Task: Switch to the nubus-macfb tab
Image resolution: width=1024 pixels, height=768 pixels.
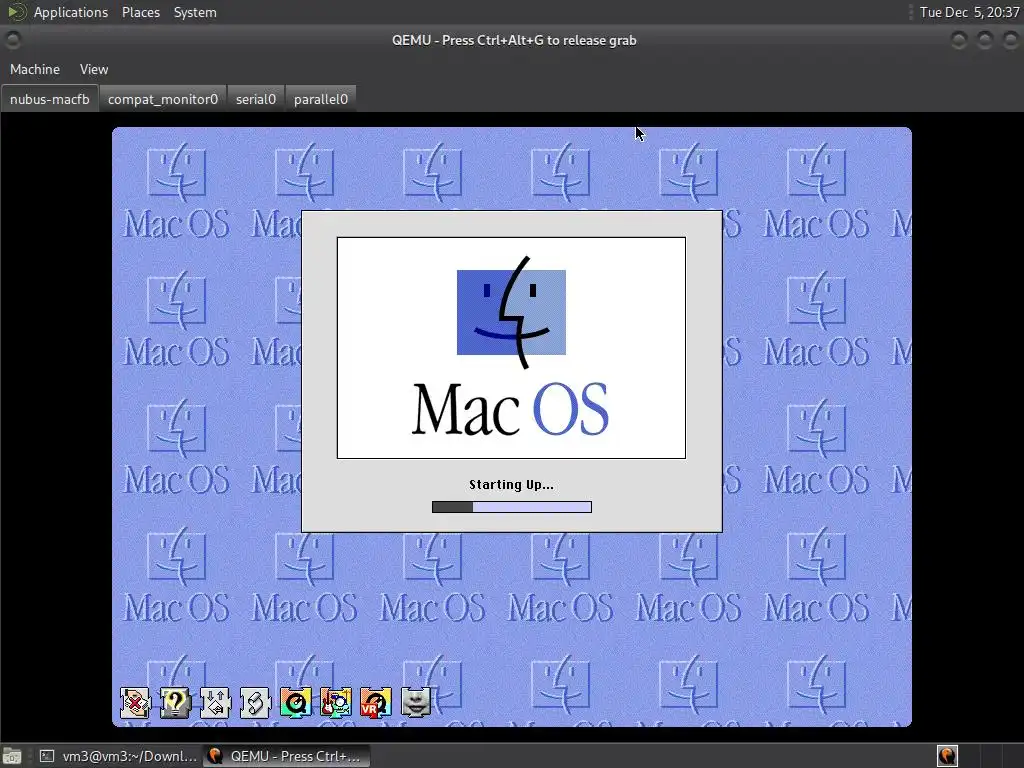Action: (x=50, y=99)
